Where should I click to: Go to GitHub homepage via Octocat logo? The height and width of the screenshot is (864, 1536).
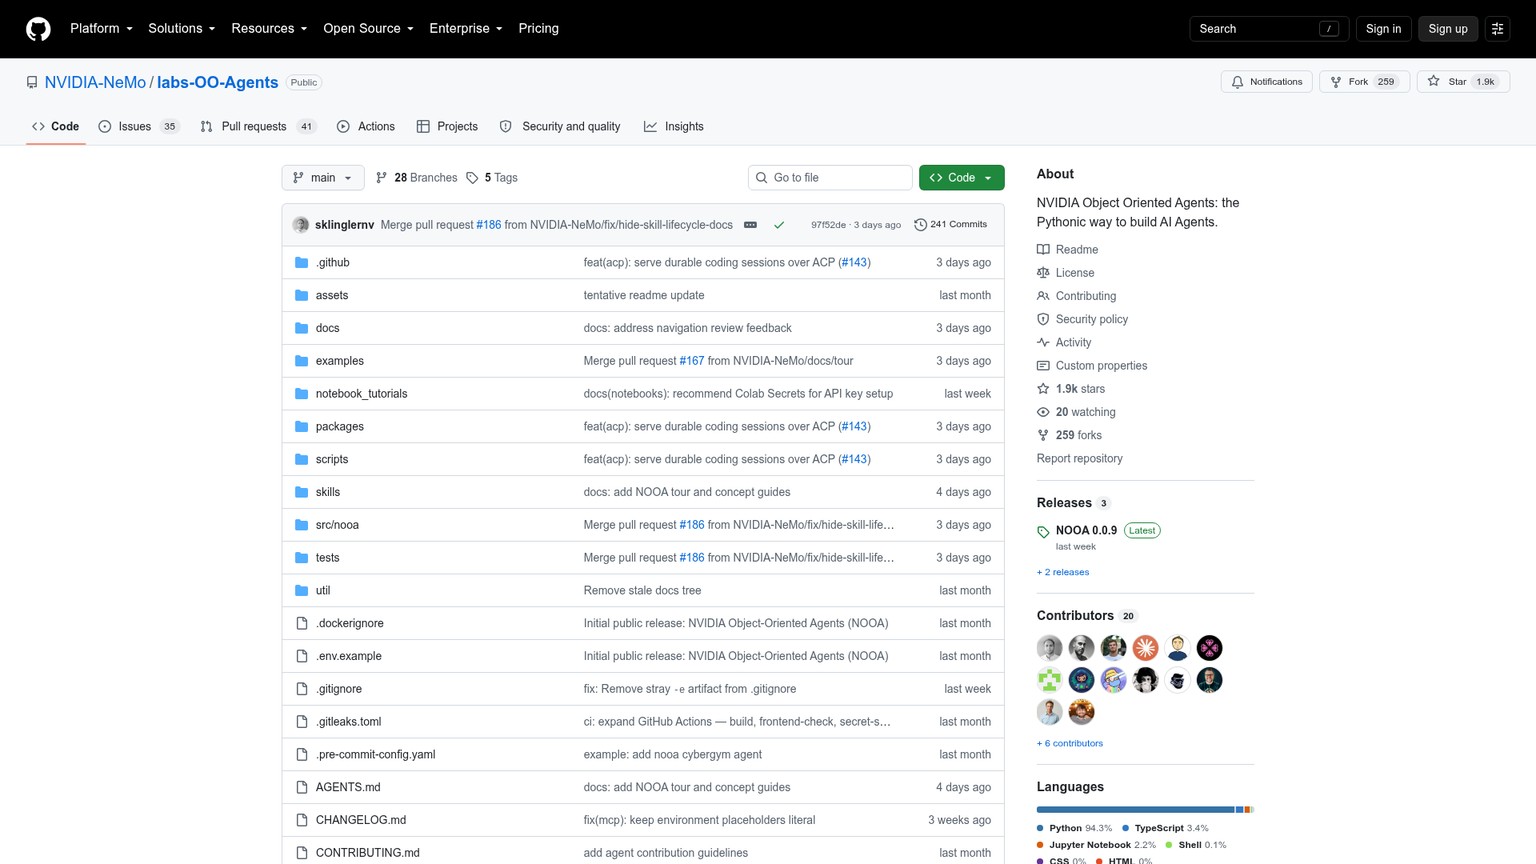[x=38, y=29]
